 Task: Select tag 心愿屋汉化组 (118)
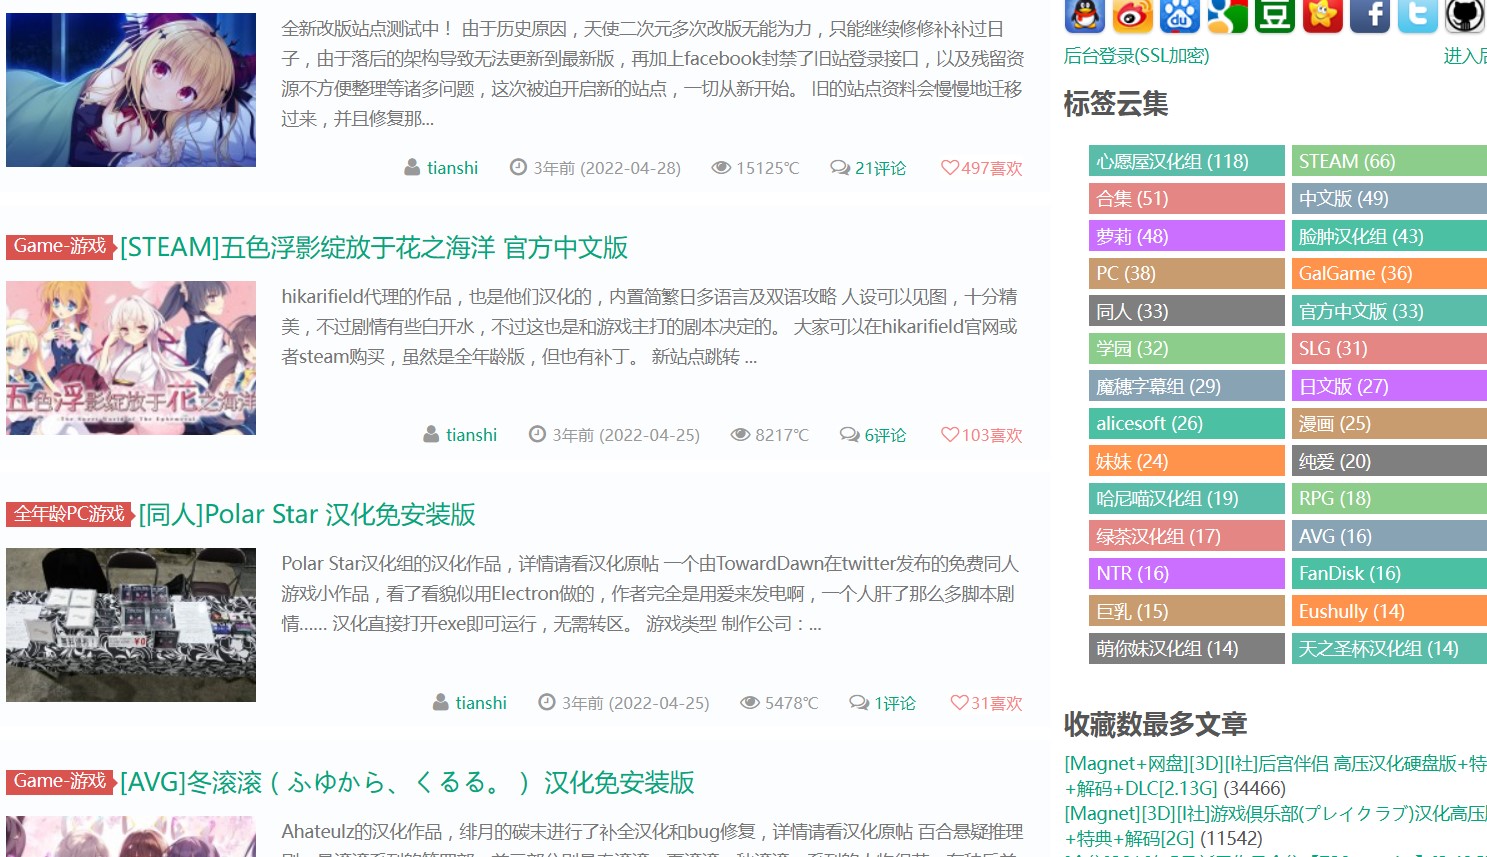(x=1186, y=161)
